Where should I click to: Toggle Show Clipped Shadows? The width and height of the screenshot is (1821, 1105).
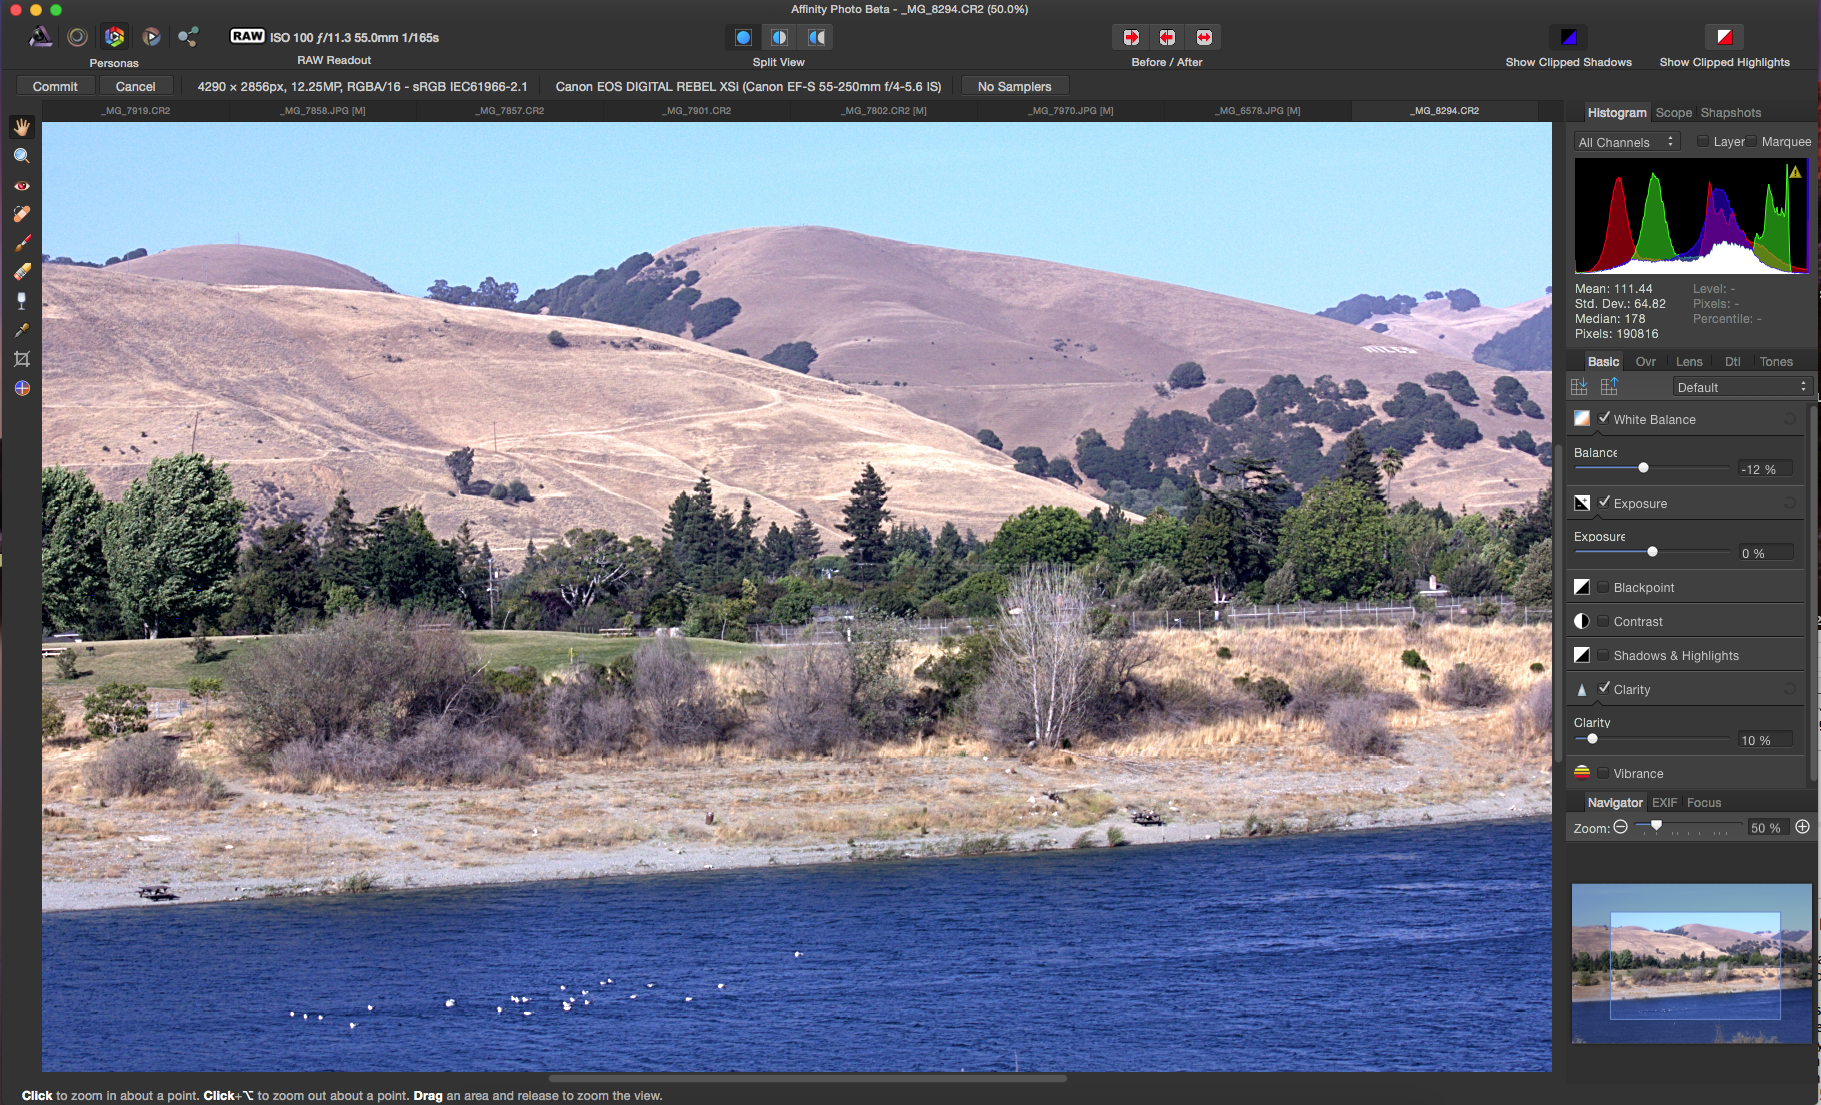tap(1568, 37)
